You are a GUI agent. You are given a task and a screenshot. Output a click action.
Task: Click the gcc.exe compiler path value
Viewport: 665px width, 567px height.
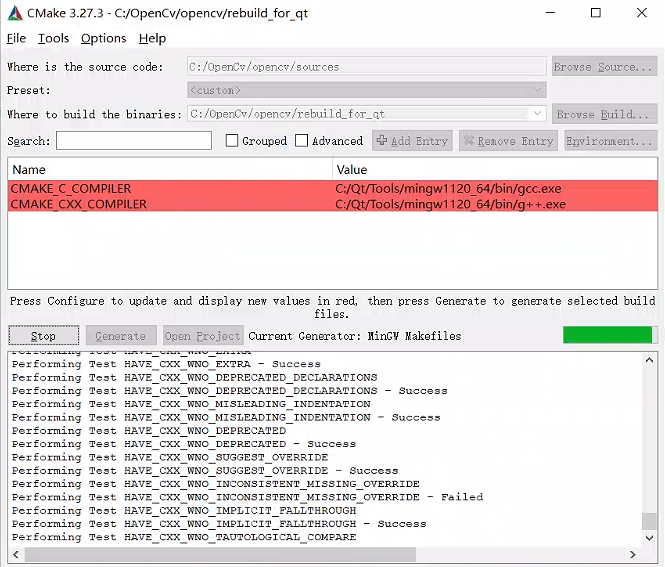(448, 188)
